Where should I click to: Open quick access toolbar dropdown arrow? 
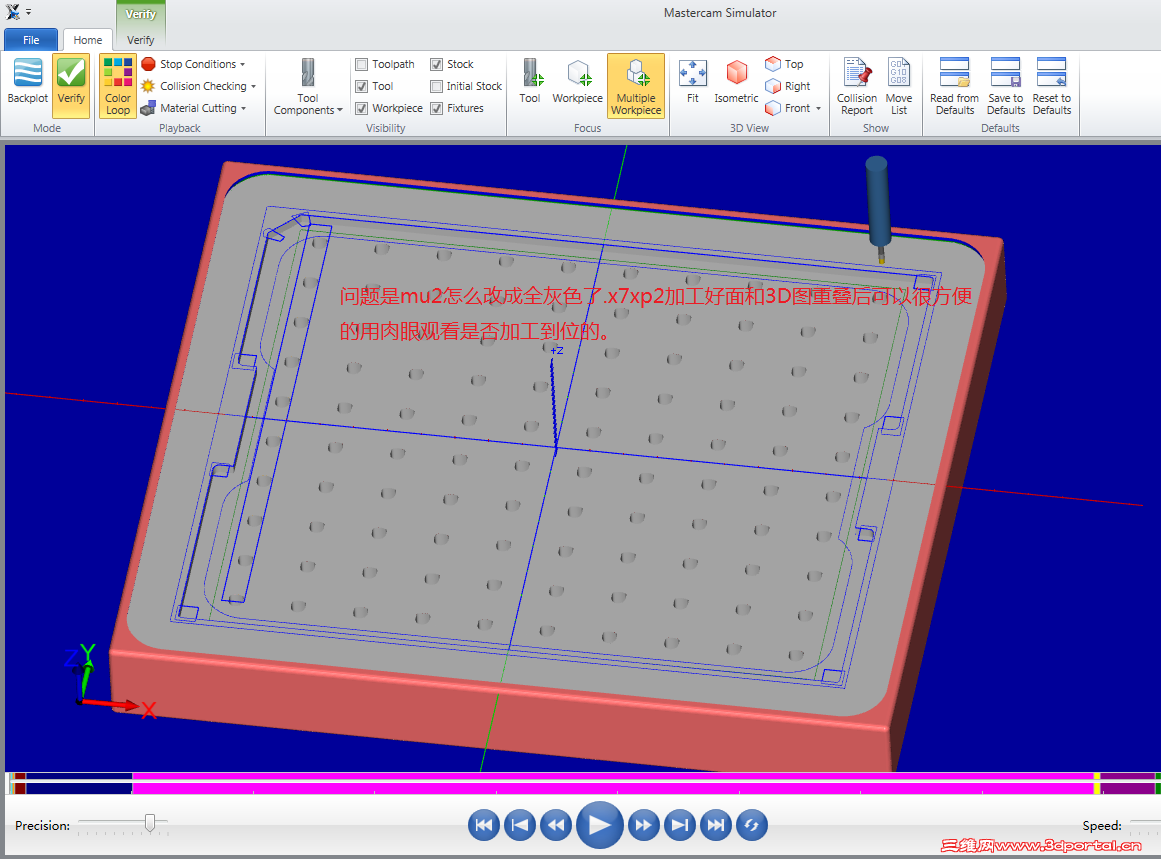(x=29, y=12)
